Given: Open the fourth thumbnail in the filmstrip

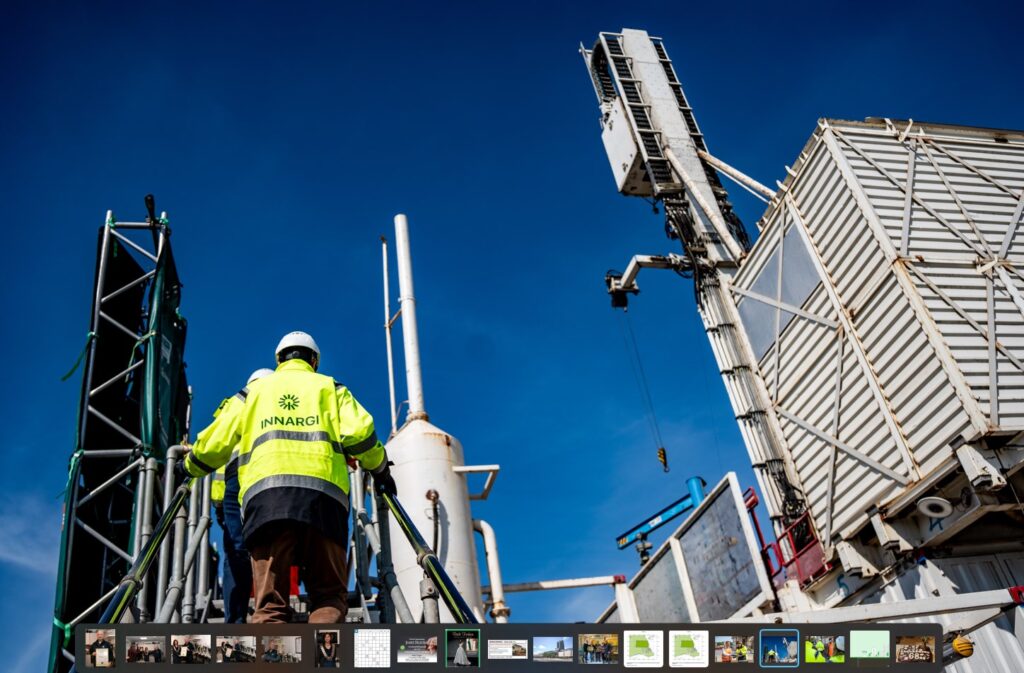Looking at the screenshot, I should [236, 649].
